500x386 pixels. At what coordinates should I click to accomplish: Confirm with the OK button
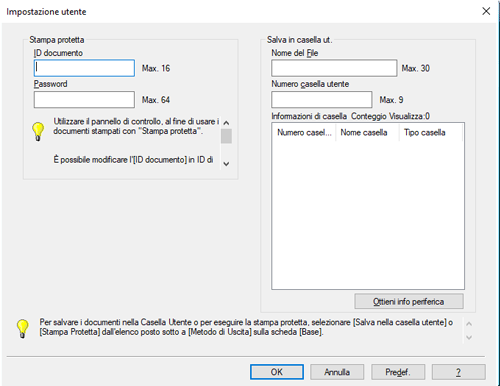tap(277, 372)
